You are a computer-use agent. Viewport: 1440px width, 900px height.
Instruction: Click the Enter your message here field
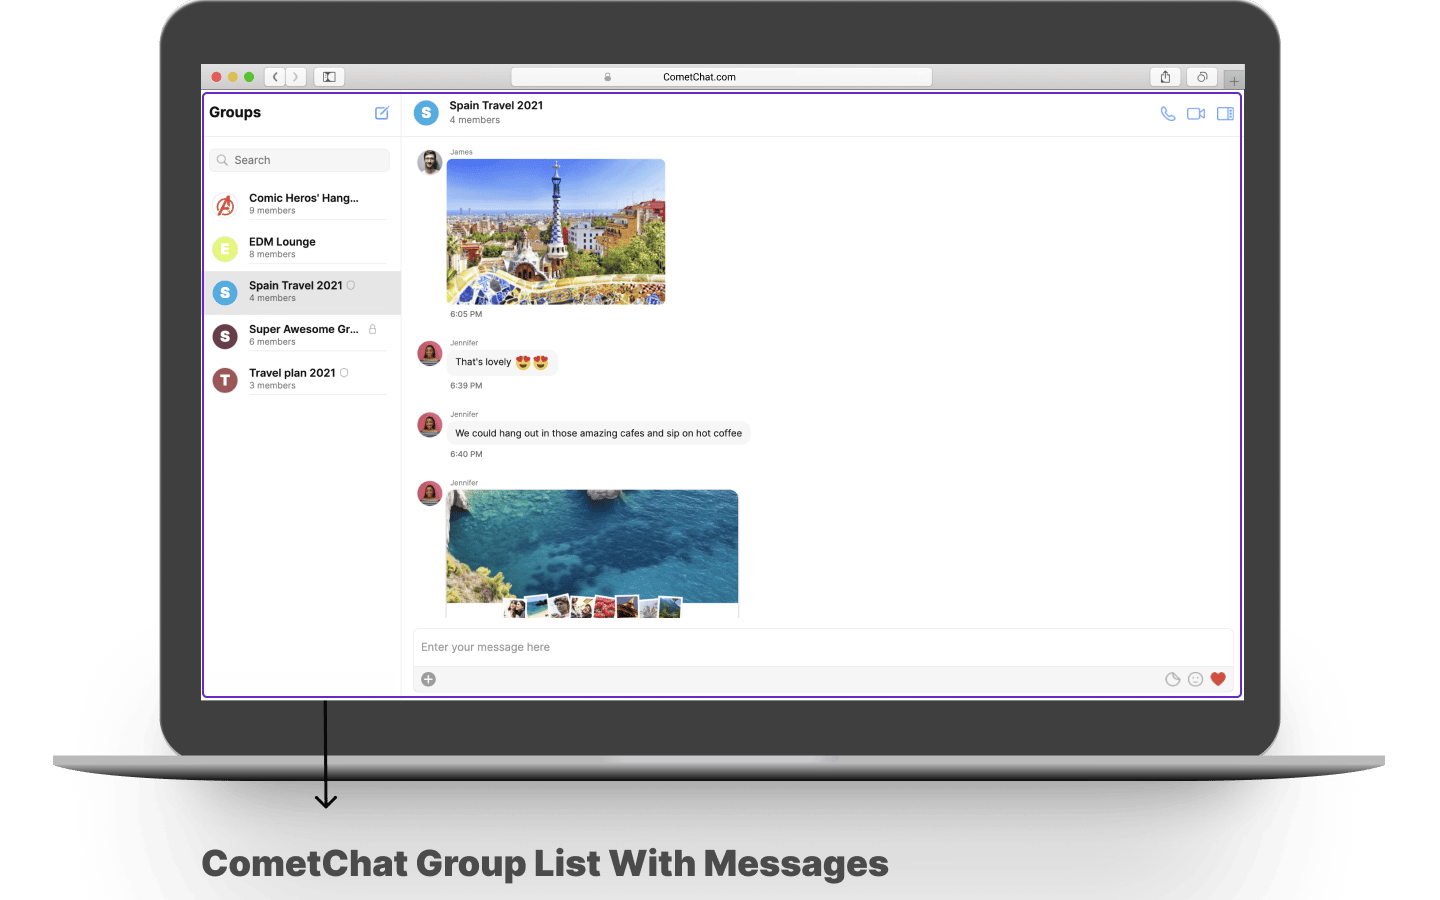pos(823,647)
